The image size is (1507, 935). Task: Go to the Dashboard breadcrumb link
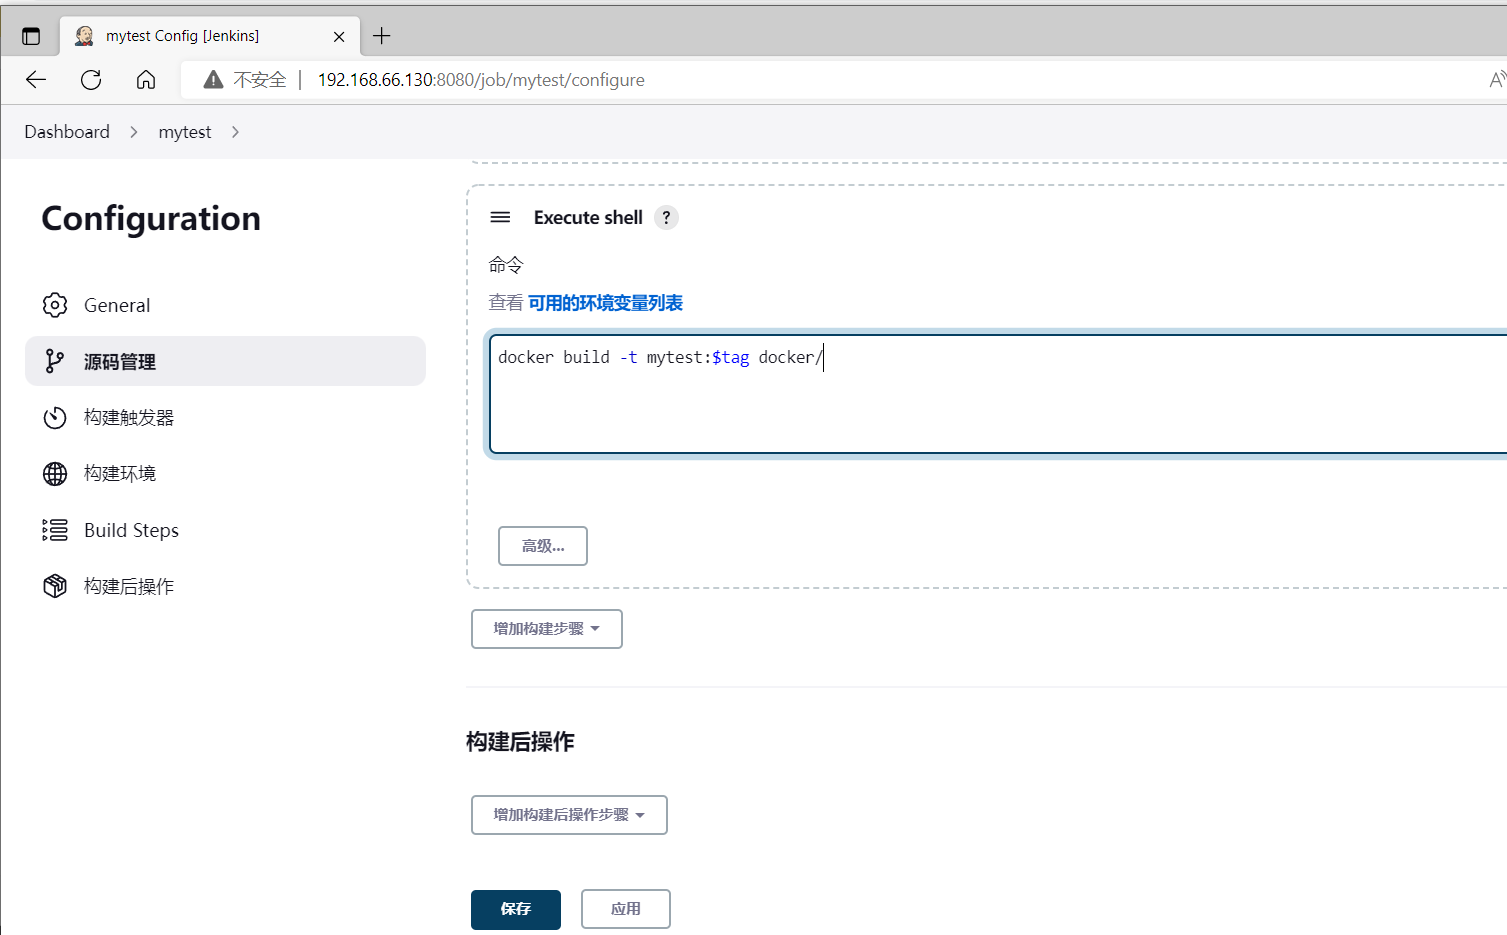tap(67, 132)
